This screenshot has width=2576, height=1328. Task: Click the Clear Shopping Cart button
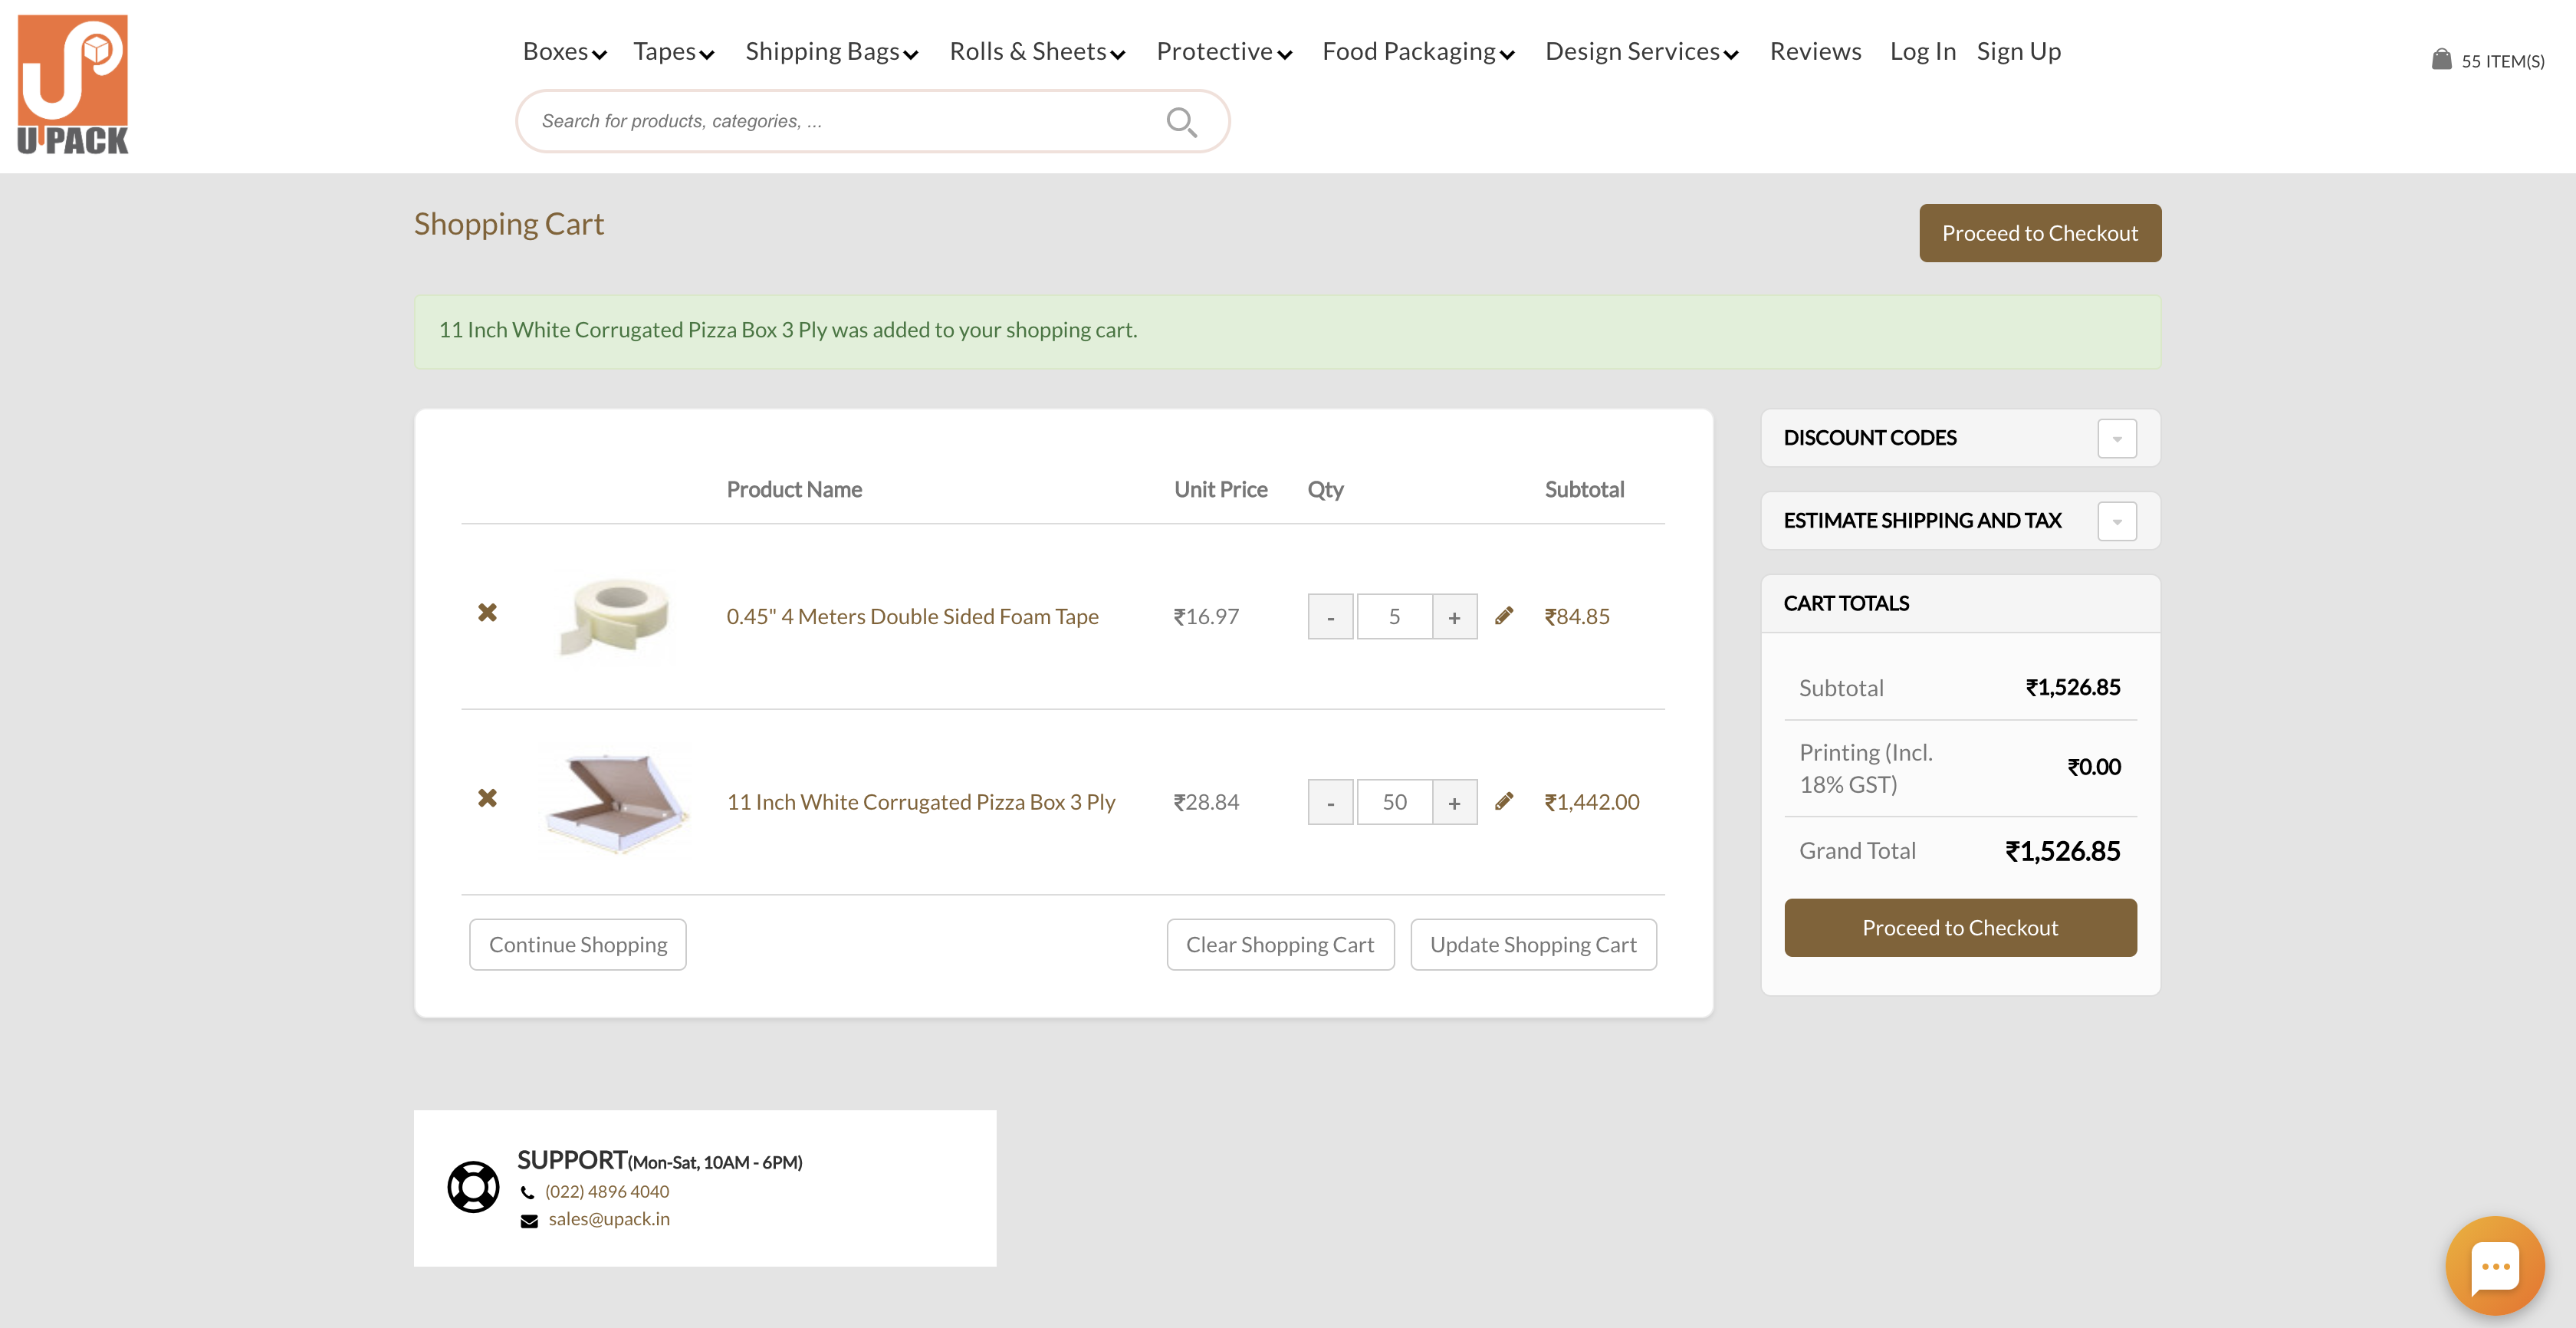[x=1279, y=944]
